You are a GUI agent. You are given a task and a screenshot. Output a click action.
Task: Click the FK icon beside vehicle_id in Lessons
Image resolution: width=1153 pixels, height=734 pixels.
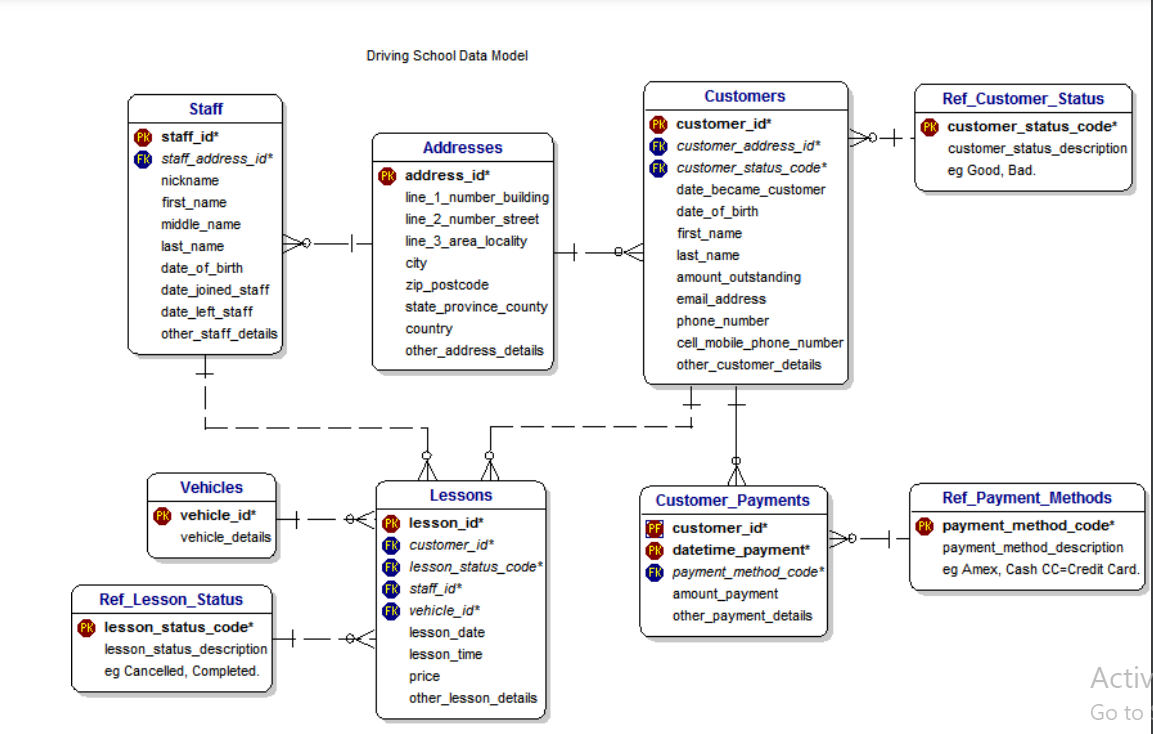click(x=391, y=610)
